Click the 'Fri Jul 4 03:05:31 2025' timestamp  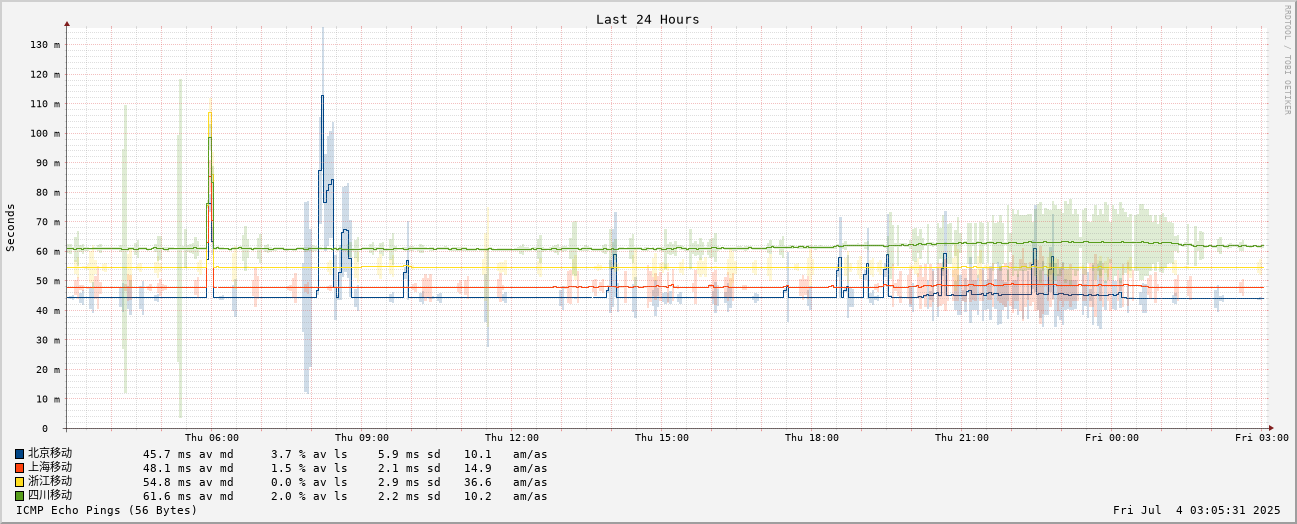[x=1196, y=510]
